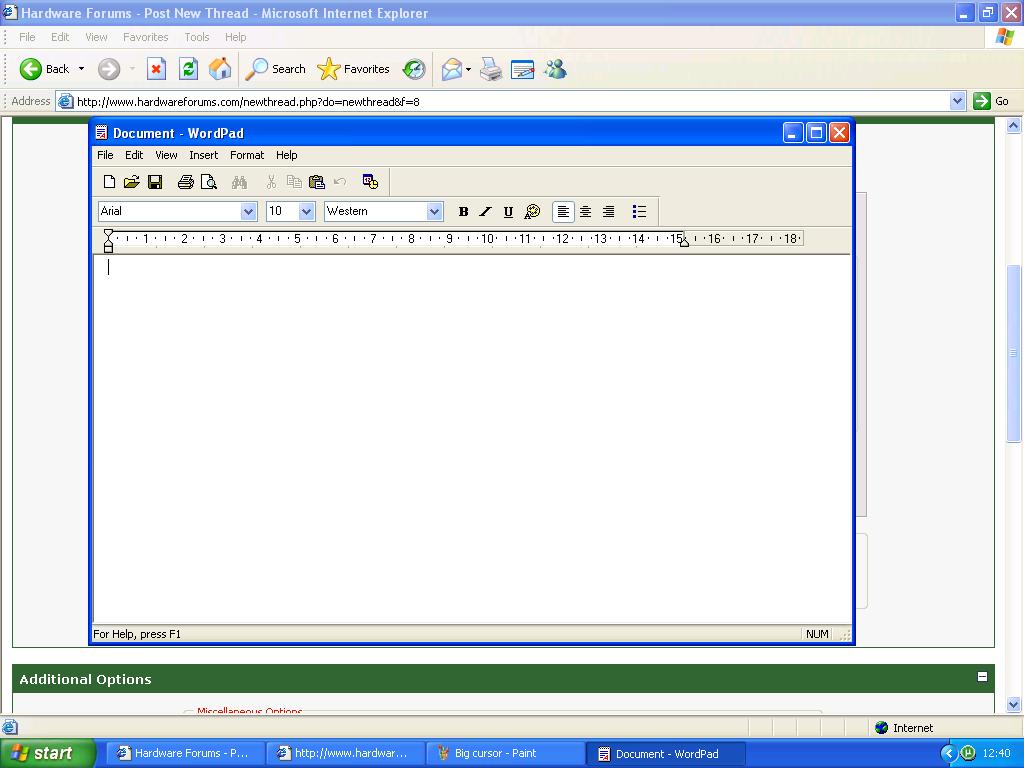Click the IE Stop button
Image resolution: width=1024 pixels, height=768 pixels.
(x=156, y=69)
